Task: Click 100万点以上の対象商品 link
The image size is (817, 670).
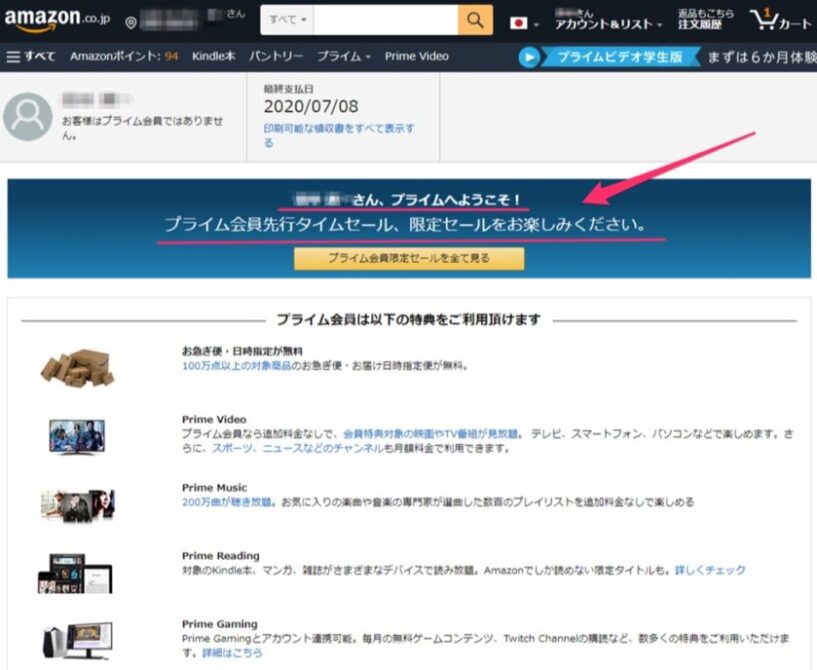Action: (237, 366)
